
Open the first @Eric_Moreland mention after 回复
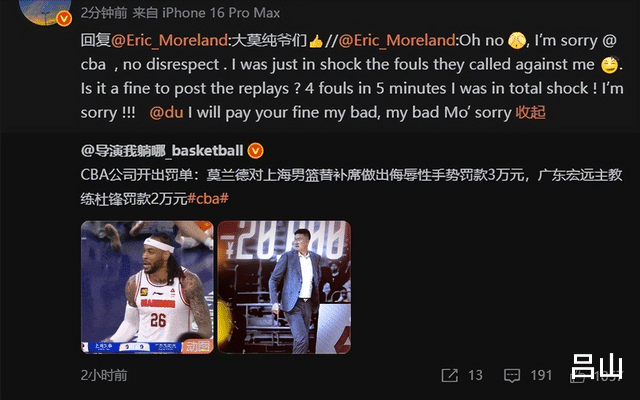(x=169, y=40)
